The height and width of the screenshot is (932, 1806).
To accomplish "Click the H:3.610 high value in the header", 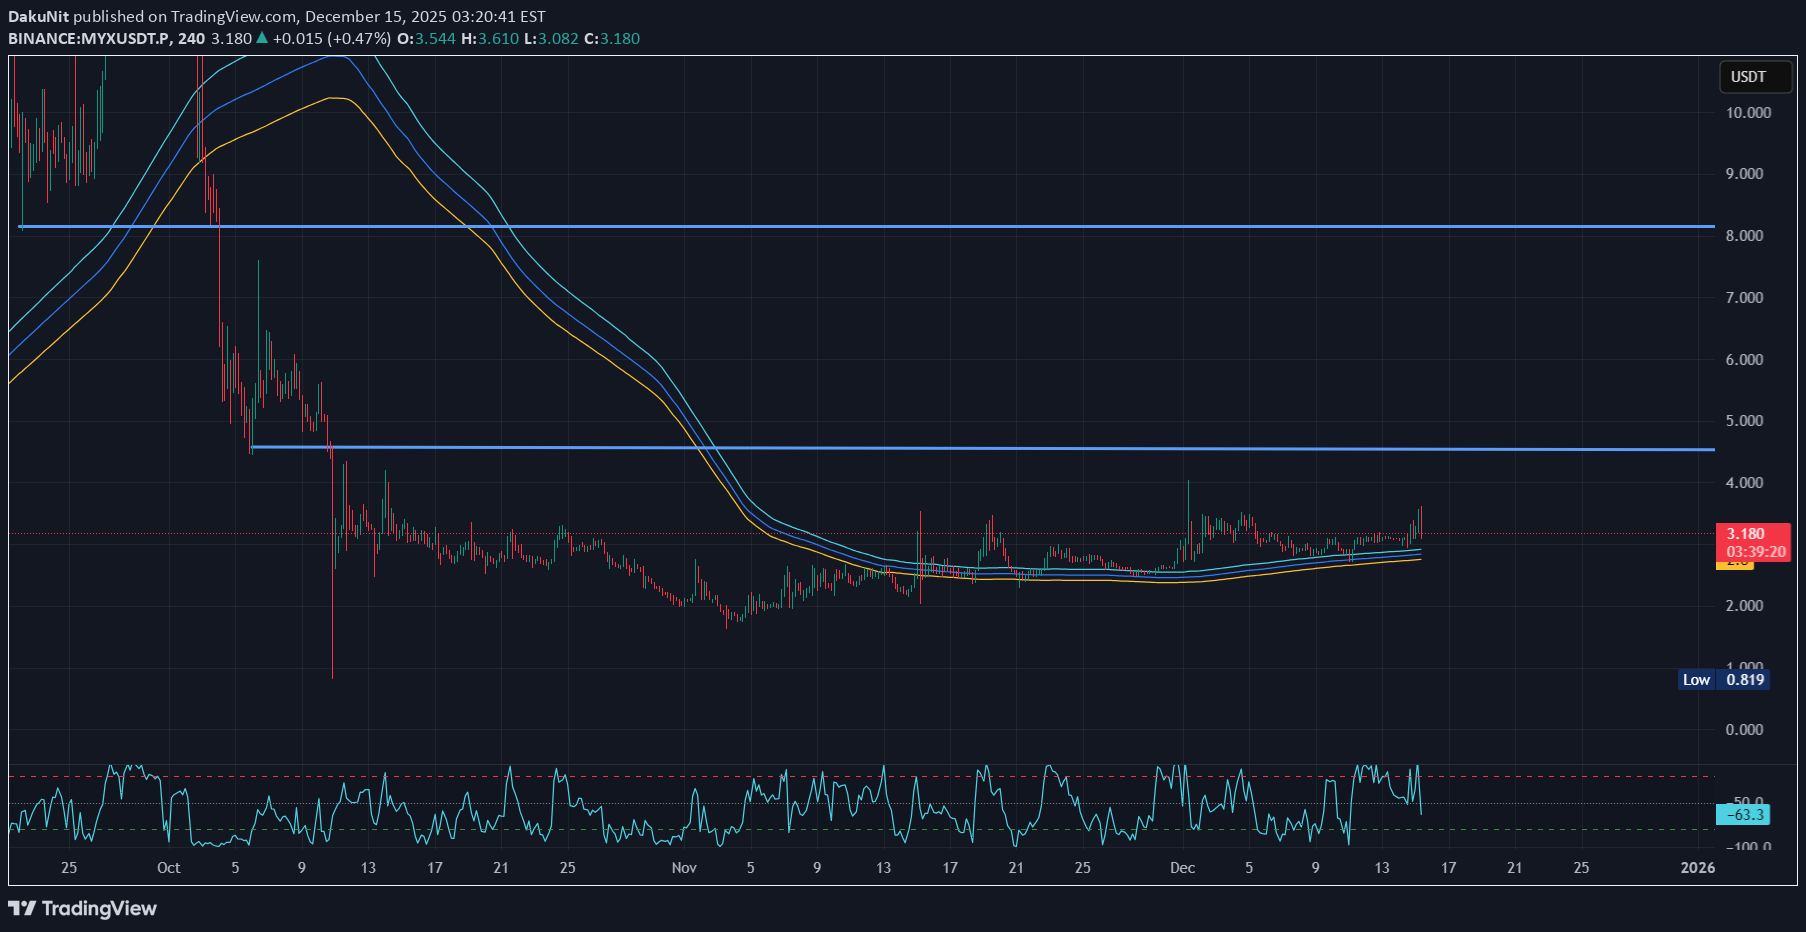I will [x=490, y=39].
